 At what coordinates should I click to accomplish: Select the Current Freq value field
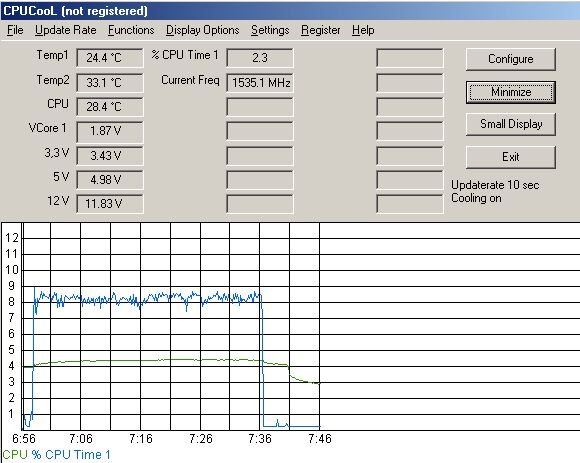[x=260, y=82]
